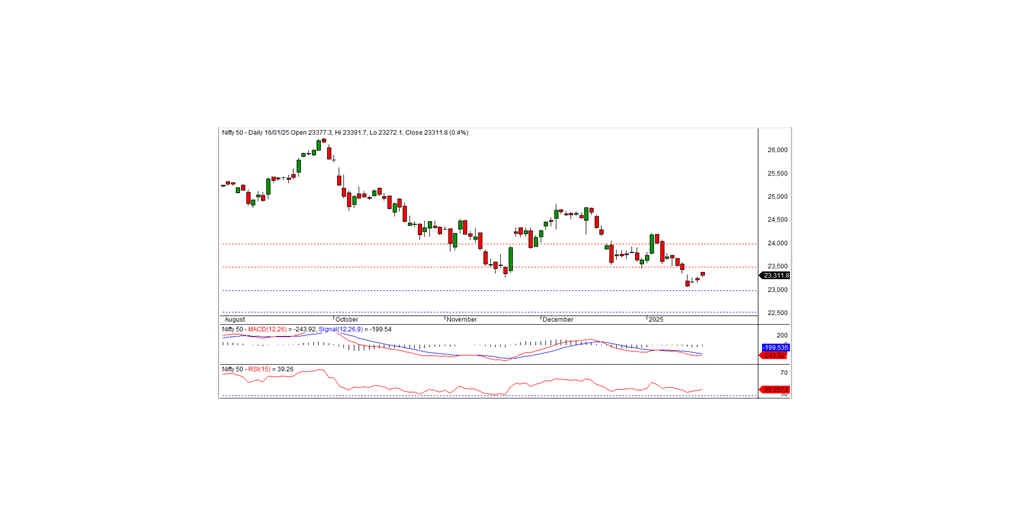The width and height of the screenshot is (1009, 532).
Task: Click the current price tag 23,311.8
Action: click(x=776, y=275)
